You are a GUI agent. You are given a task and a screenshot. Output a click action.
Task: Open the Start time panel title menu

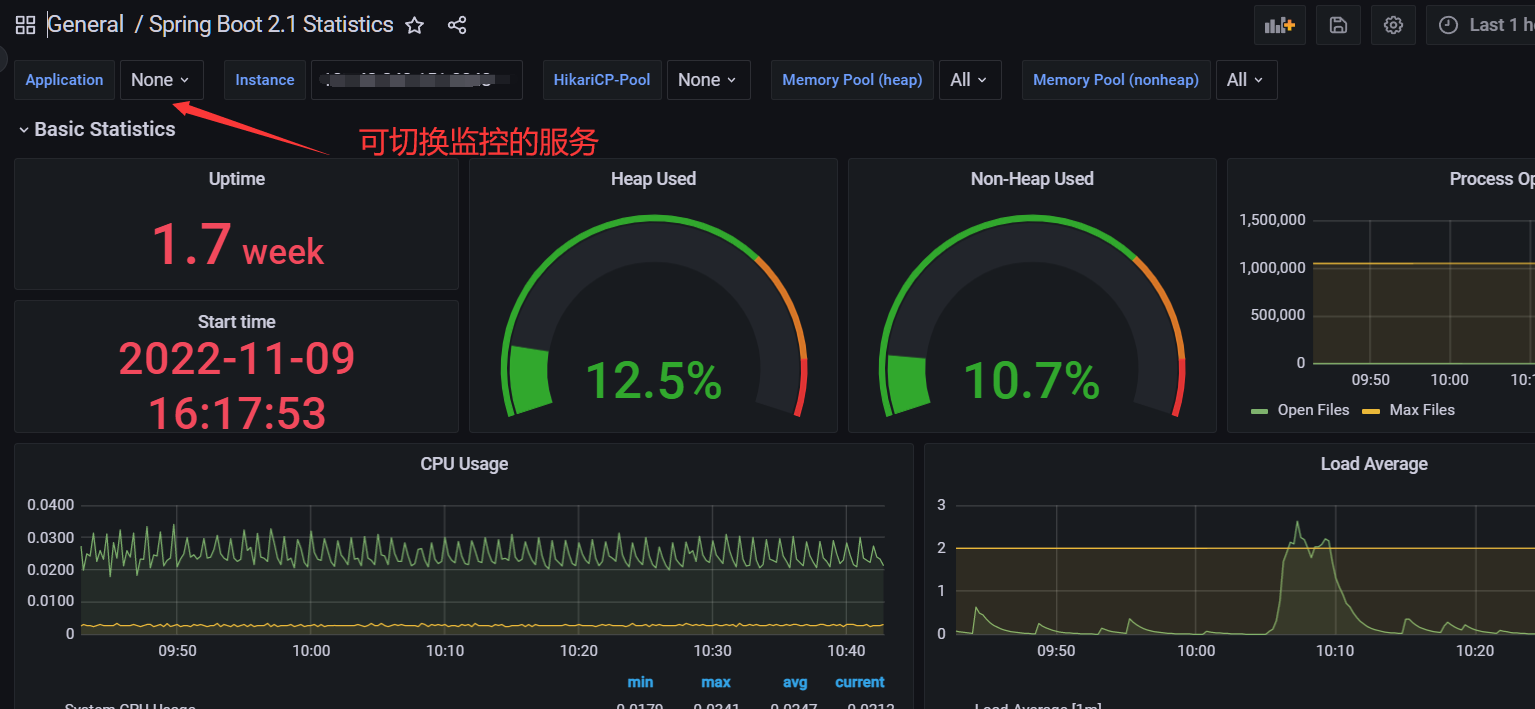[x=237, y=322]
